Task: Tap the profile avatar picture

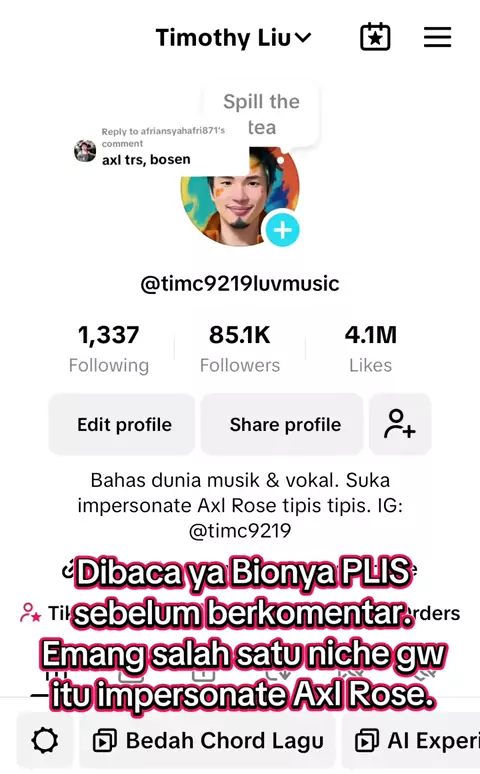Action: 240,196
